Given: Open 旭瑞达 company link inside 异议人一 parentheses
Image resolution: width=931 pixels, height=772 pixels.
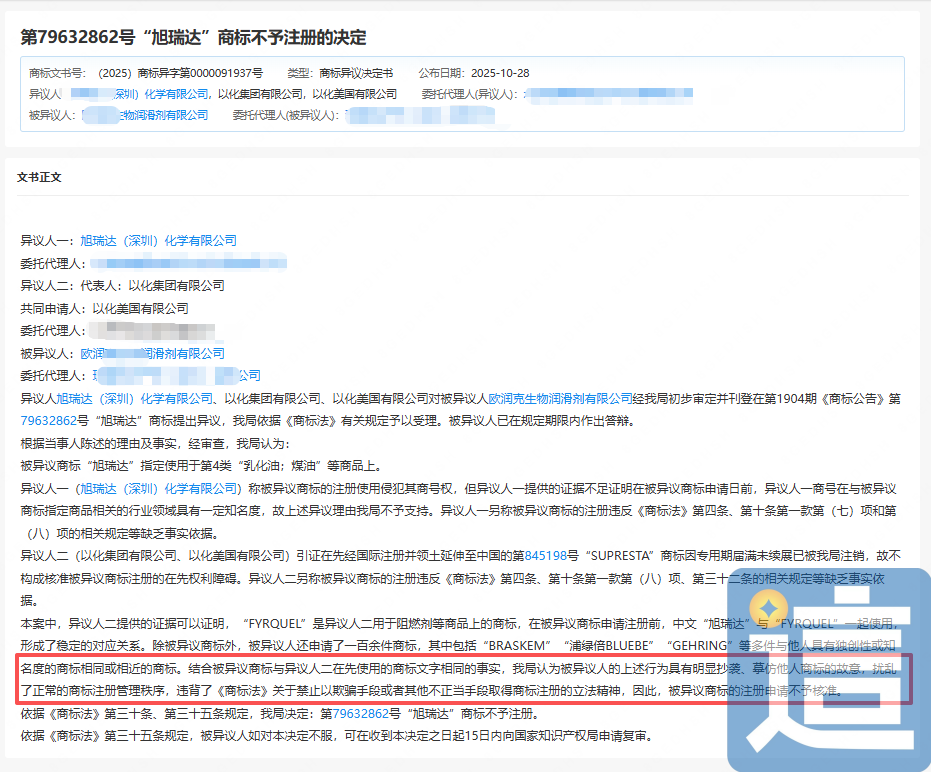Looking at the screenshot, I should click(x=159, y=489).
